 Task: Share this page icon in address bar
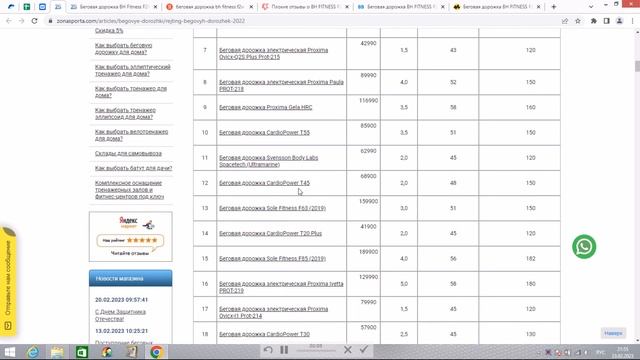[x=565, y=21]
